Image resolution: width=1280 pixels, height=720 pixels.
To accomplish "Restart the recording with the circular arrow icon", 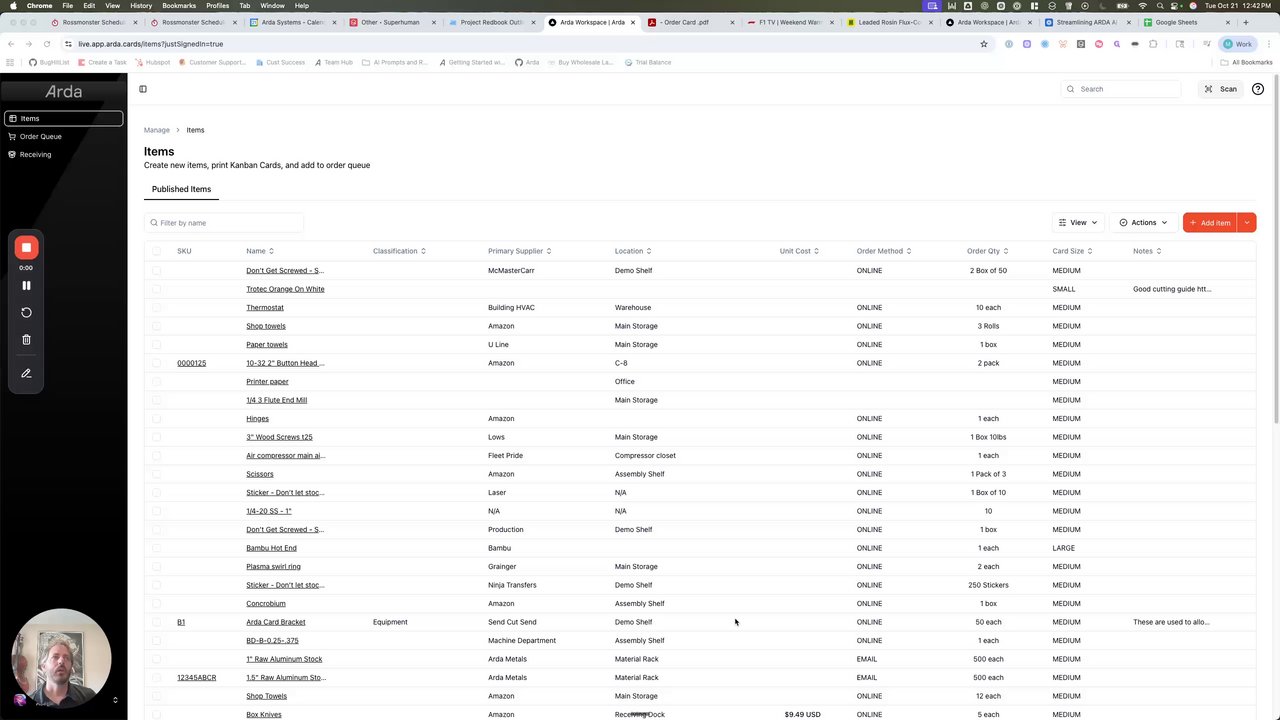I will [26, 312].
